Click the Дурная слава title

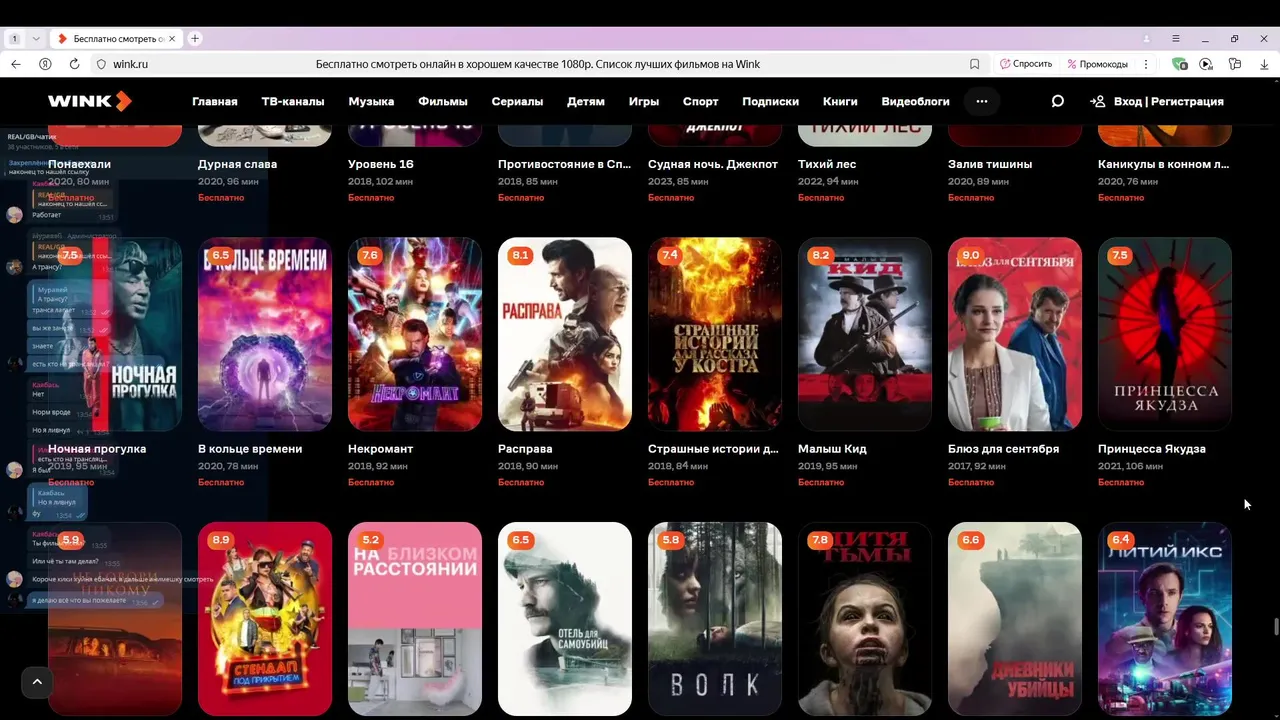coord(238,164)
